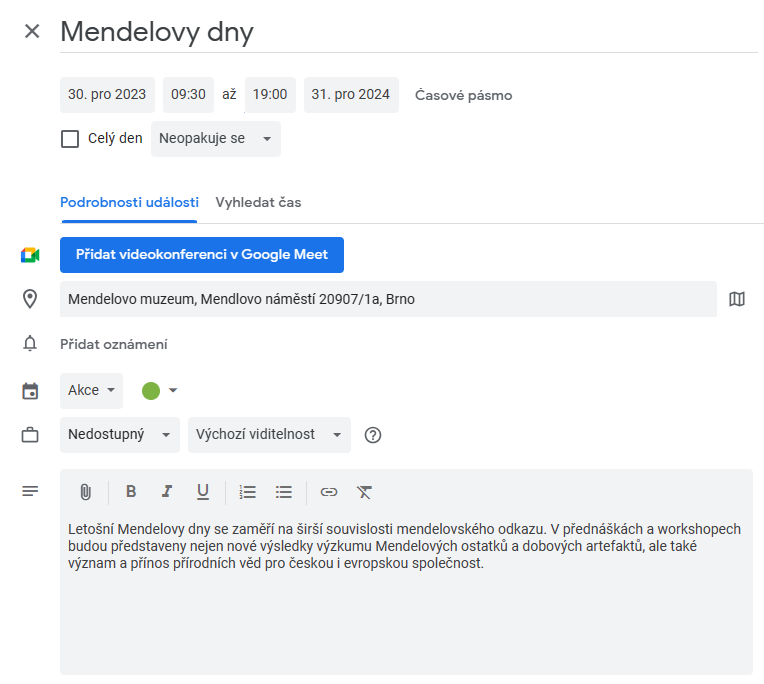
Task: Click Přidat videokonferenci v Google Meet button
Action: point(202,255)
